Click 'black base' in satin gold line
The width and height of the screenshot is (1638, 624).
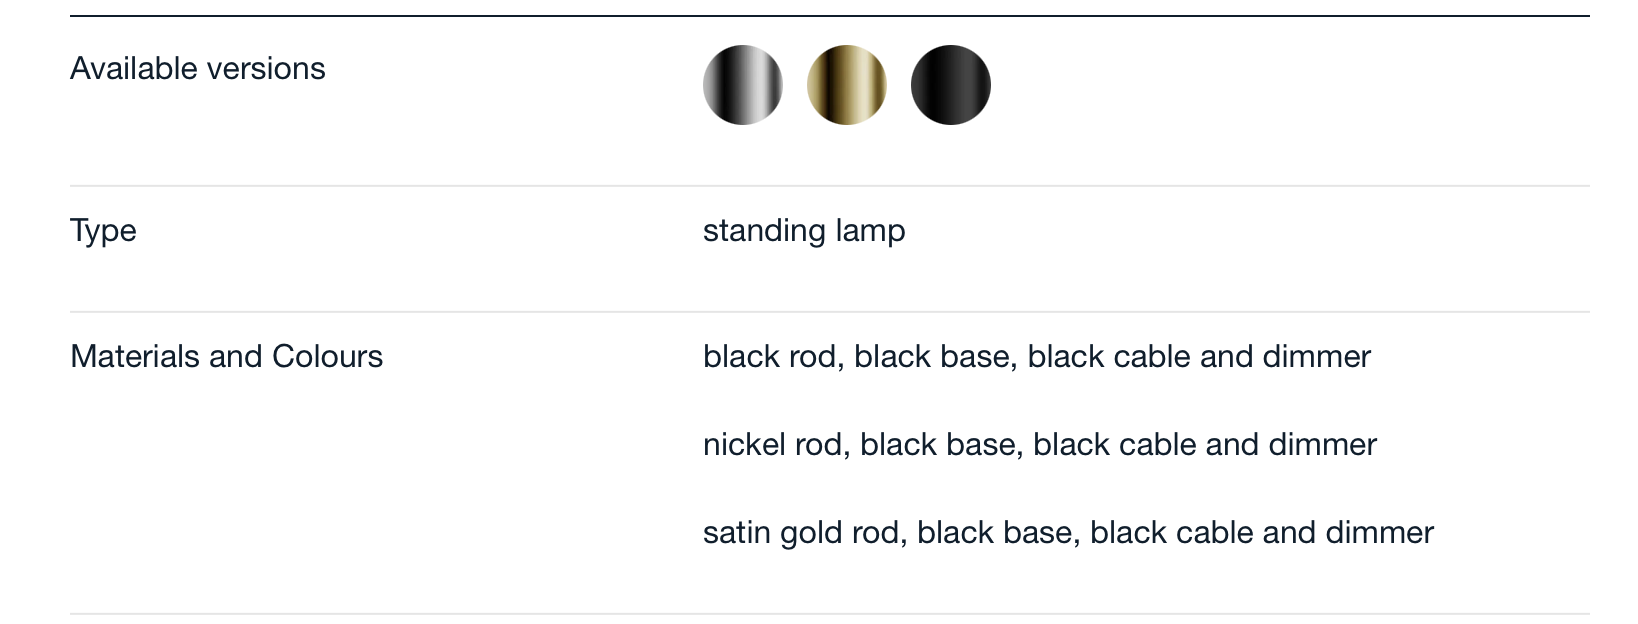point(995,533)
